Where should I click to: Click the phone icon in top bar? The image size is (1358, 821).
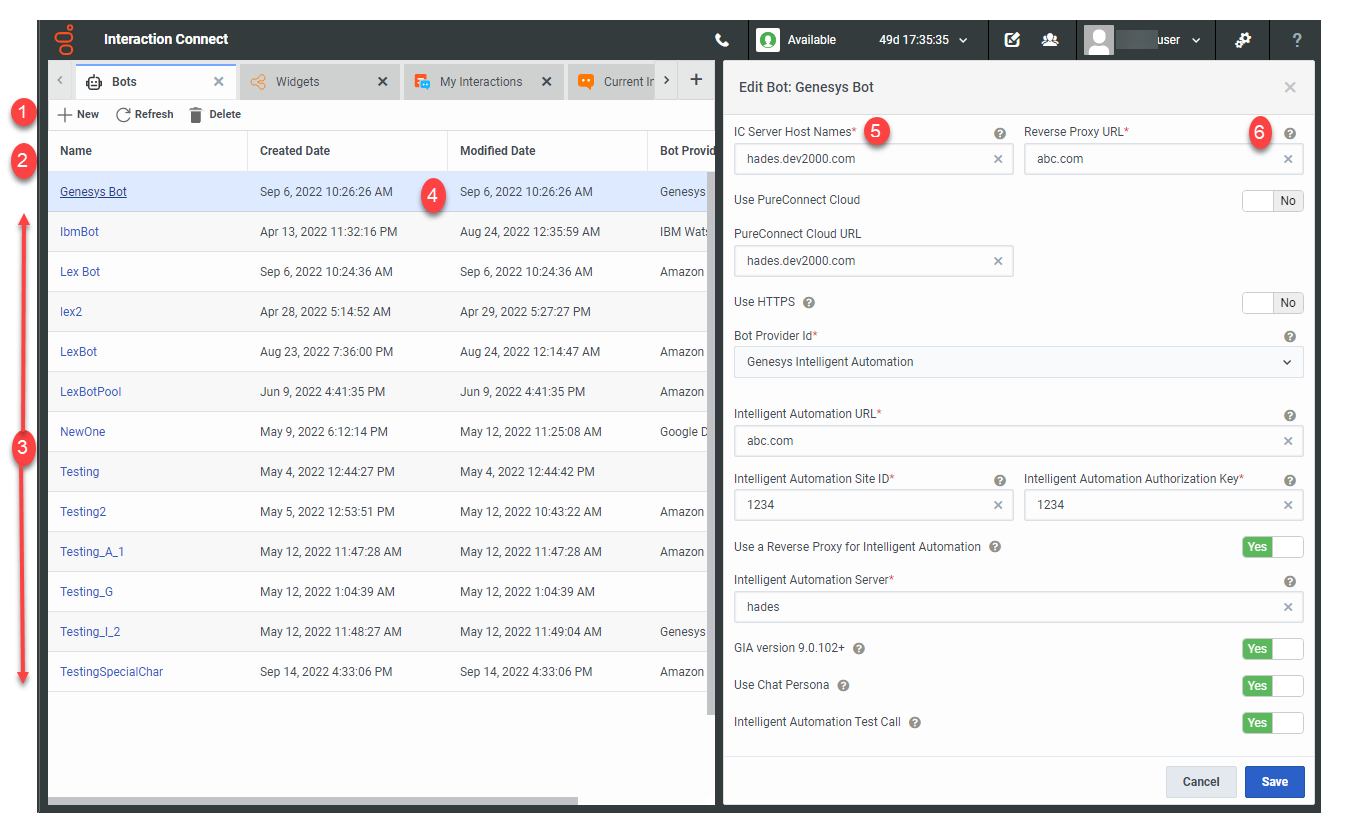pos(722,40)
